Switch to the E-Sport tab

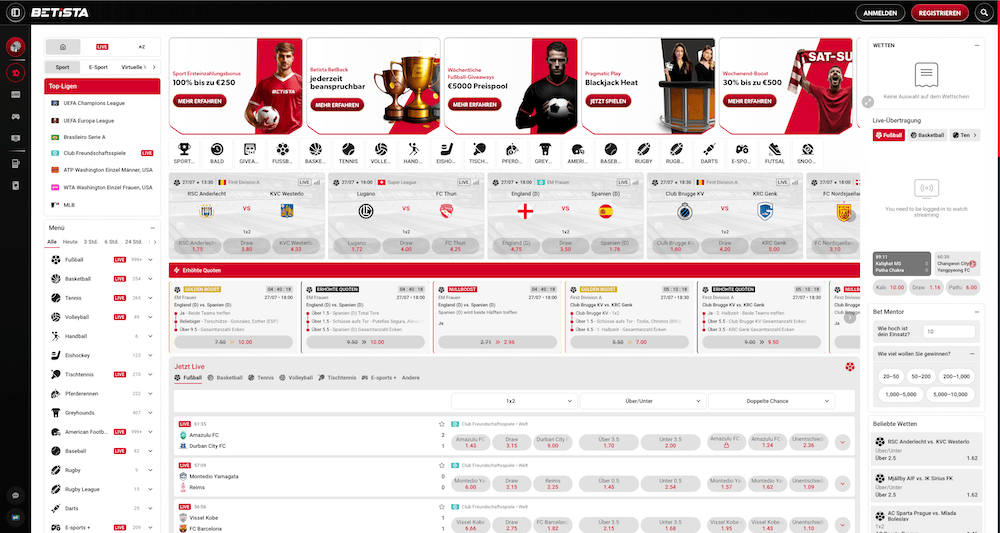[x=98, y=67]
